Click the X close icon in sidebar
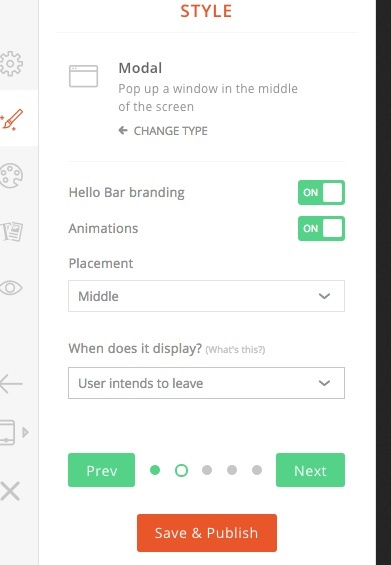This screenshot has width=391, height=565. [10, 491]
